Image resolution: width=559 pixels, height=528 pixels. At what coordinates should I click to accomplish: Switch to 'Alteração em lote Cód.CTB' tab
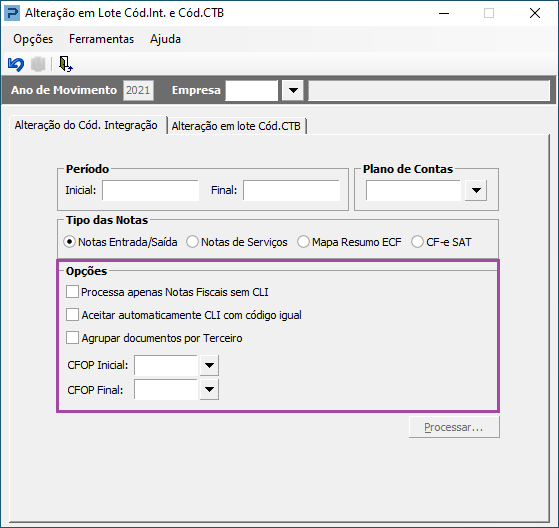[236, 126]
